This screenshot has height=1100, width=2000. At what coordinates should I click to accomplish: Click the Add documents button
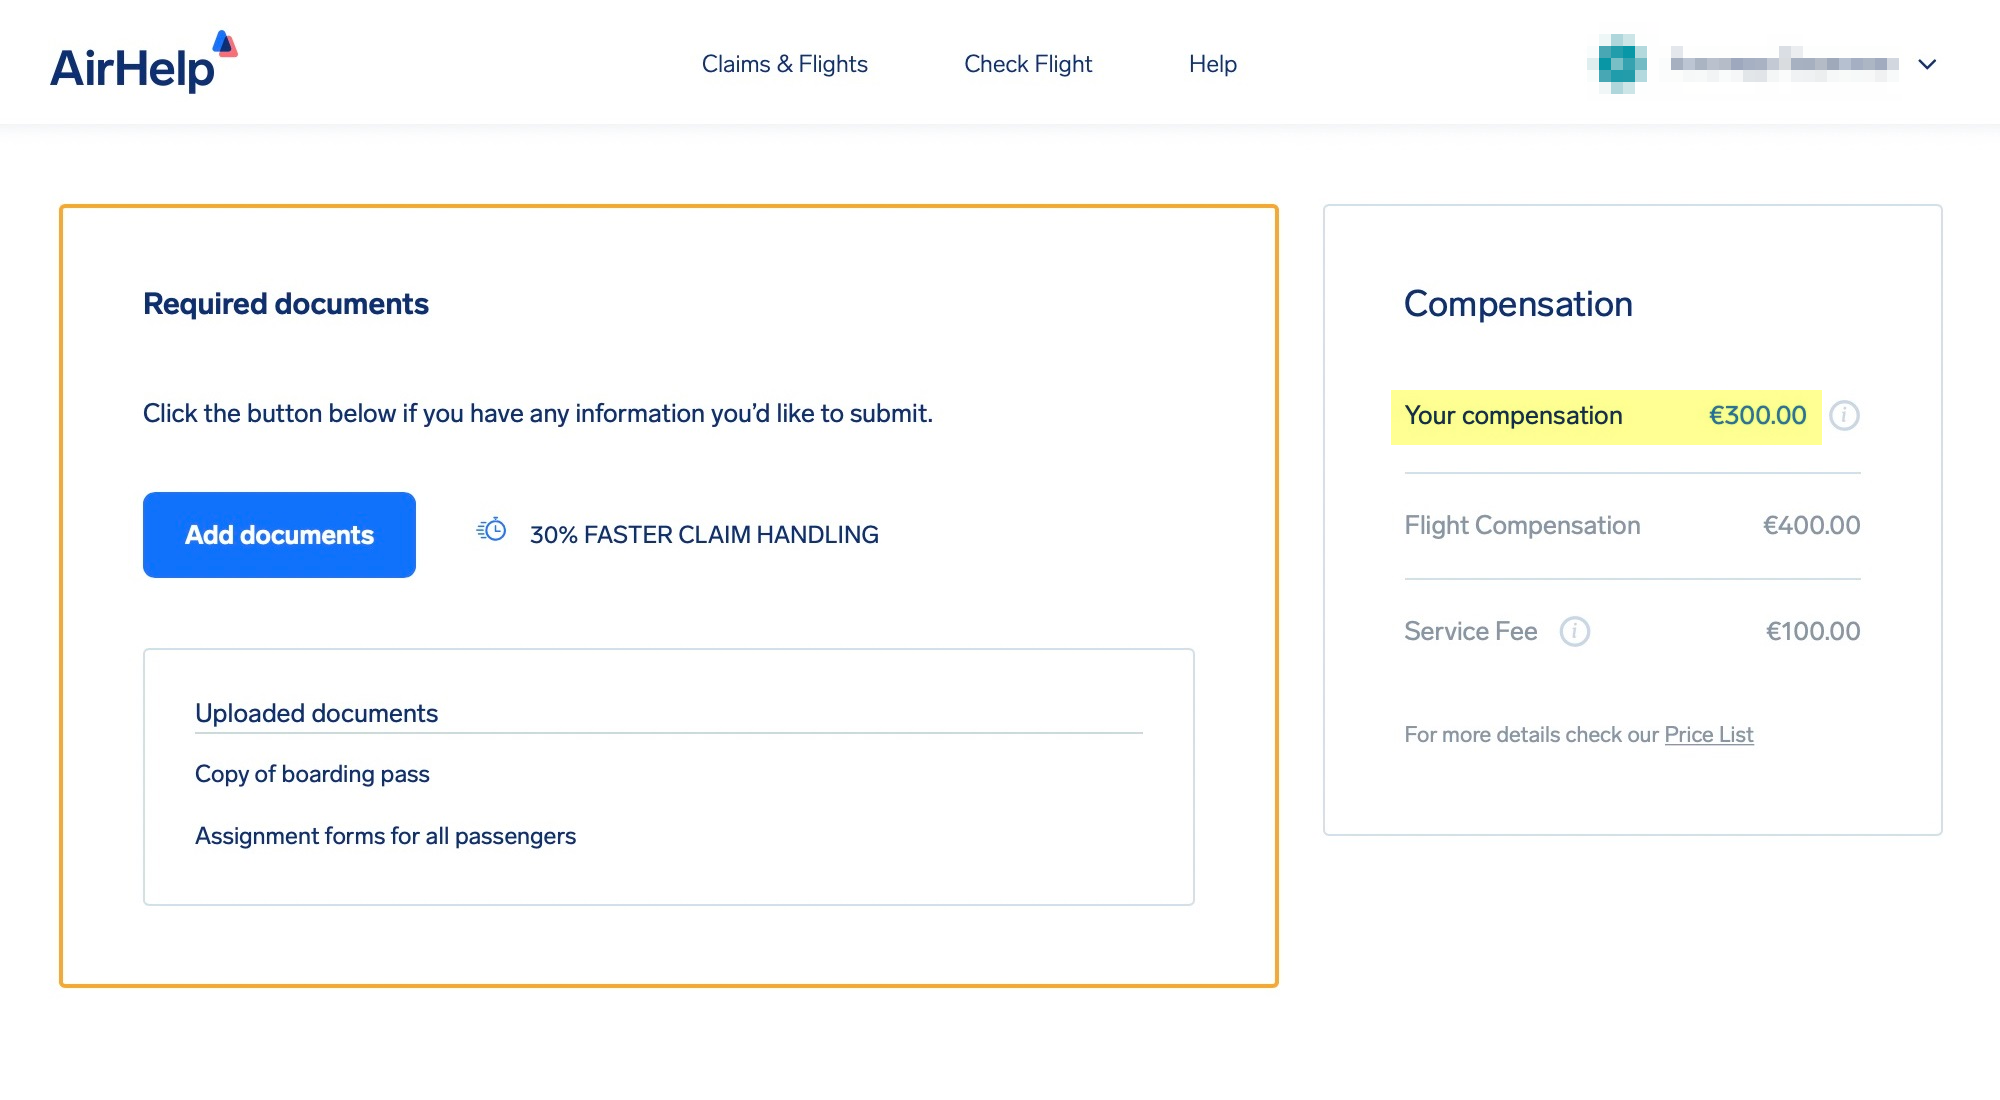click(279, 535)
